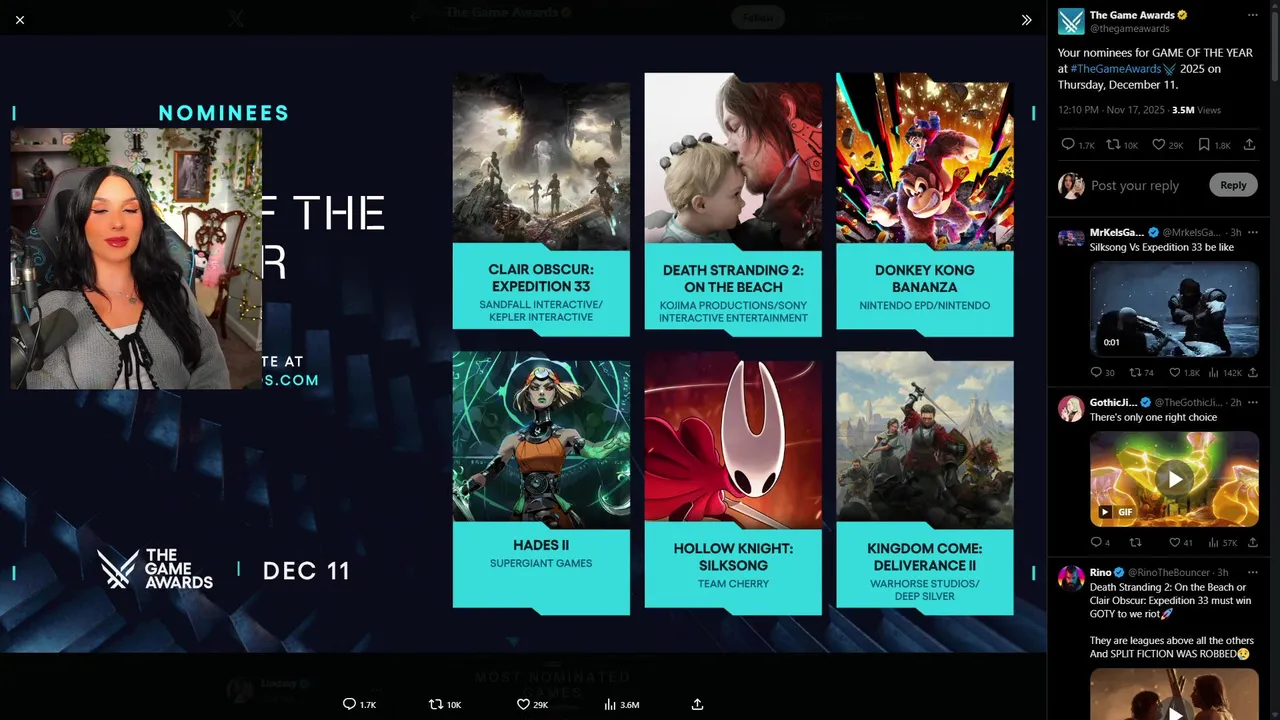This screenshot has height=720, width=1280.
Task: Open Rino's profile avatar
Action: click(x=1071, y=578)
